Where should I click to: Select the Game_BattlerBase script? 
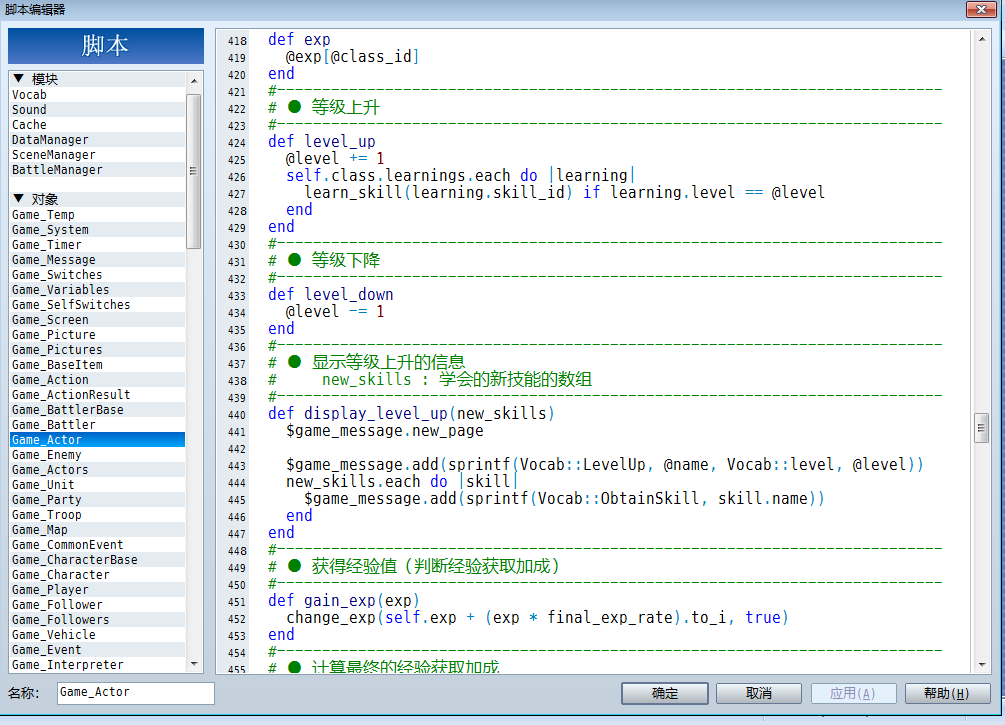pos(97,410)
